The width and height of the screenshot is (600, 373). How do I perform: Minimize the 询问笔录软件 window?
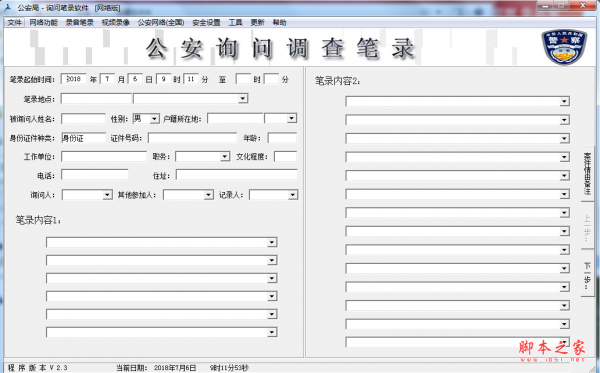click(546, 6)
